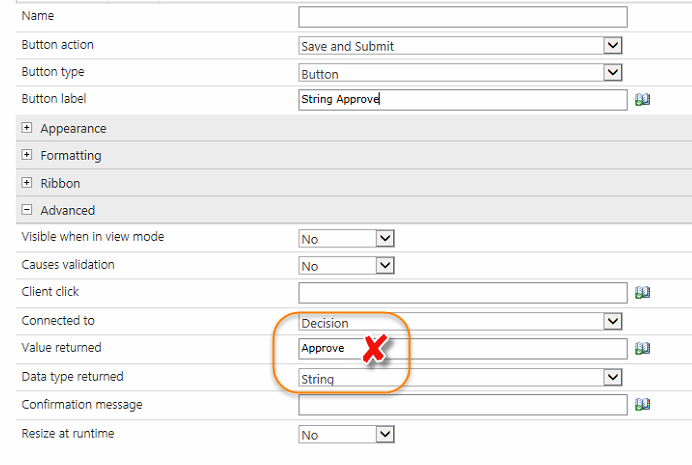
Task: Open the Button action dropdown
Action: click(613, 46)
